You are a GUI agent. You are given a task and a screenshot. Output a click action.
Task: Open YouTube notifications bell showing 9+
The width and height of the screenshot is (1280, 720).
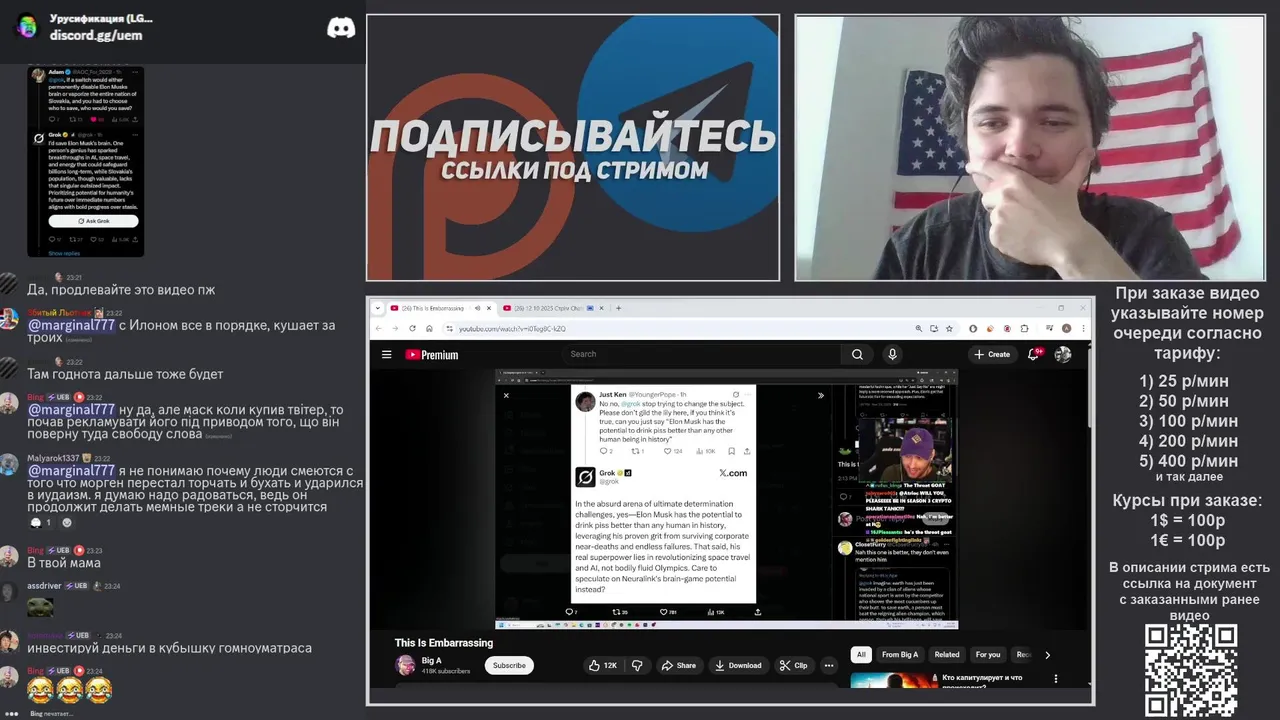pos(1034,354)
